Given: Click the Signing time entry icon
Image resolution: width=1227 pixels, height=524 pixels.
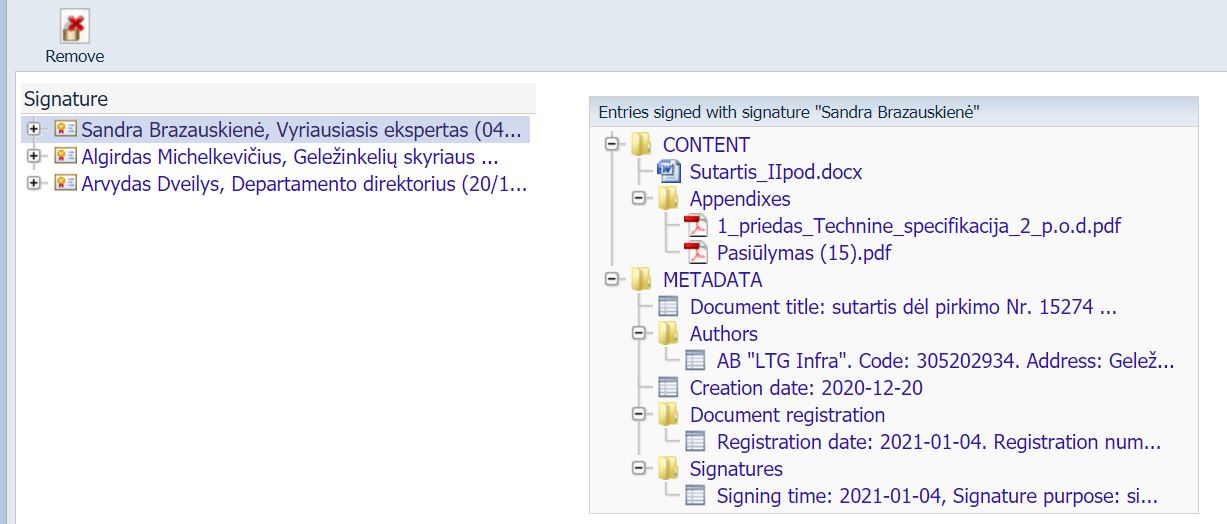Looking at the screenshot, I should (x=695, y=496).
